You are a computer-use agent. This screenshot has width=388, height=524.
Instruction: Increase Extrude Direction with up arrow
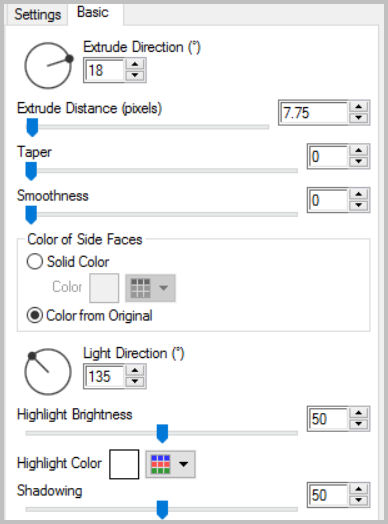point(135,64)
